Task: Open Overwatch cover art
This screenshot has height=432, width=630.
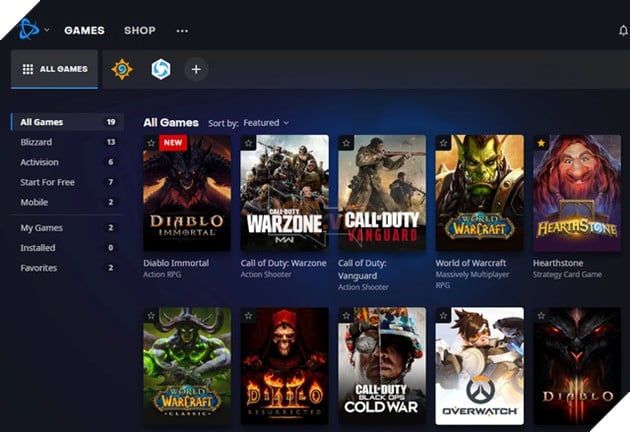Action: [x=480, y=366]
